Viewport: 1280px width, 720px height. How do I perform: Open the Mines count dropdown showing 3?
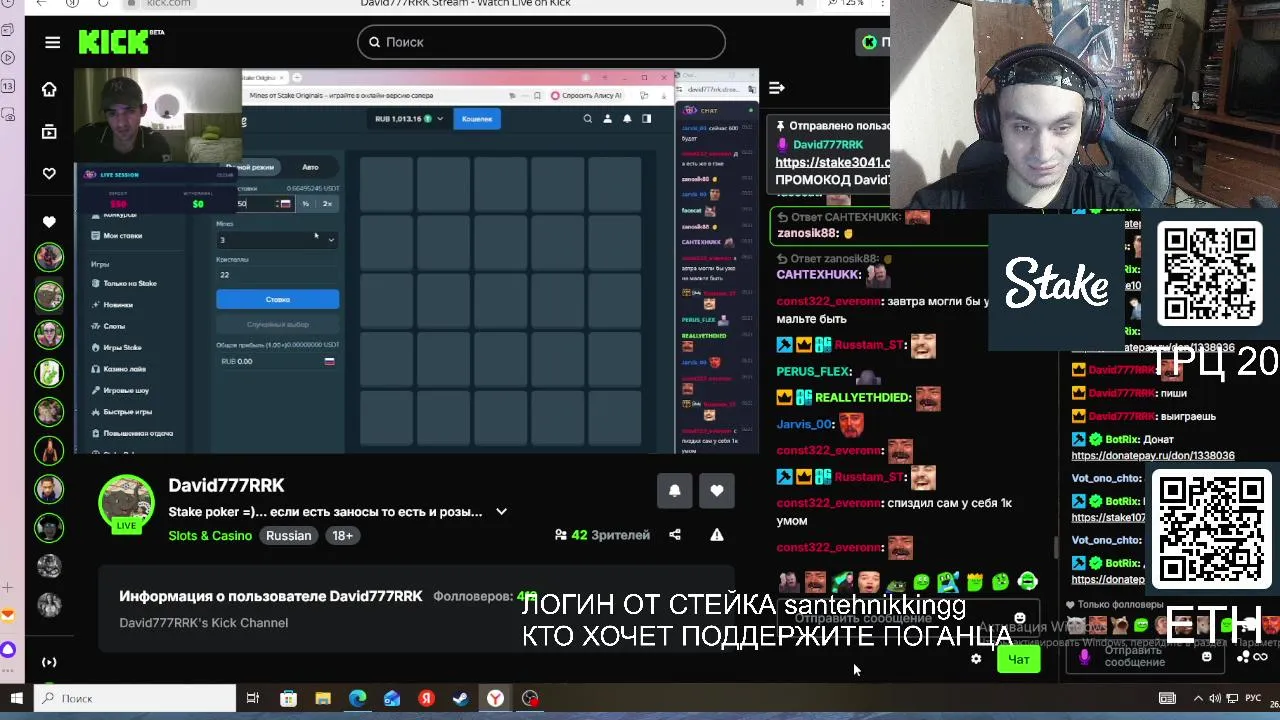pyautogui.click(x=277, y=239)
